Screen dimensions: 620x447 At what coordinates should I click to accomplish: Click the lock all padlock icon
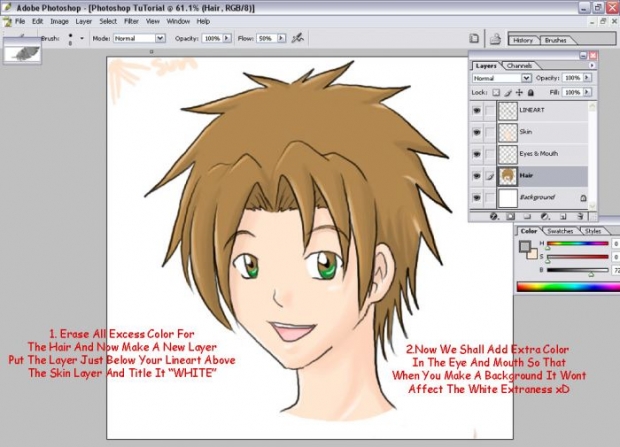(531, 93)
